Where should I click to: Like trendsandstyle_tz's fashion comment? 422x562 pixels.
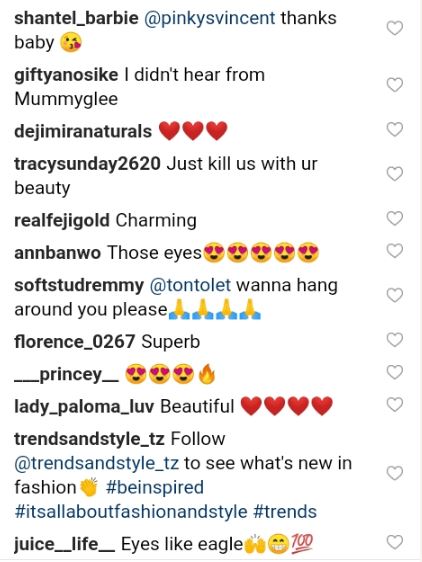click(x=395, y=473)
